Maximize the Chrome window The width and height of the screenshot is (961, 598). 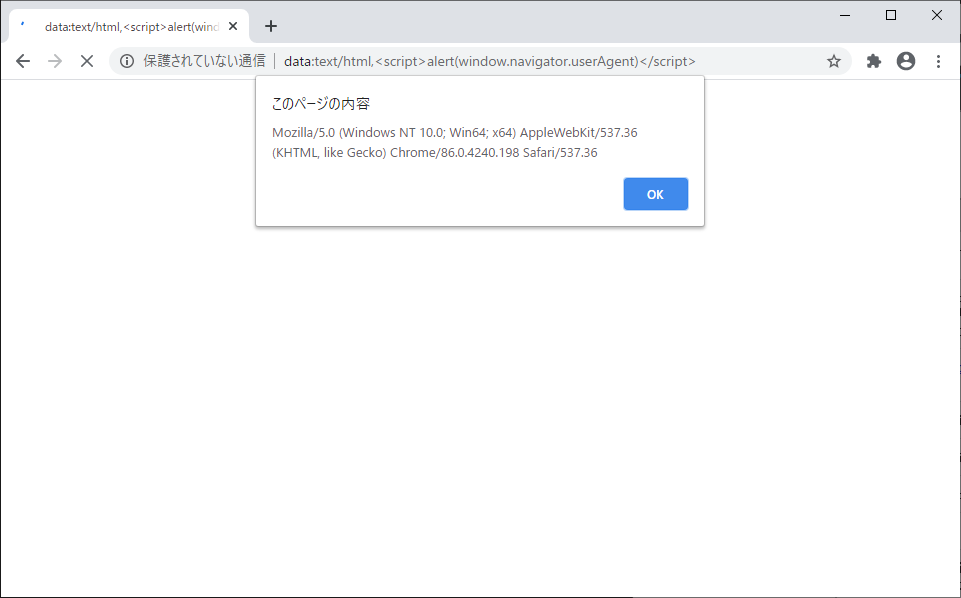[891, 15]
